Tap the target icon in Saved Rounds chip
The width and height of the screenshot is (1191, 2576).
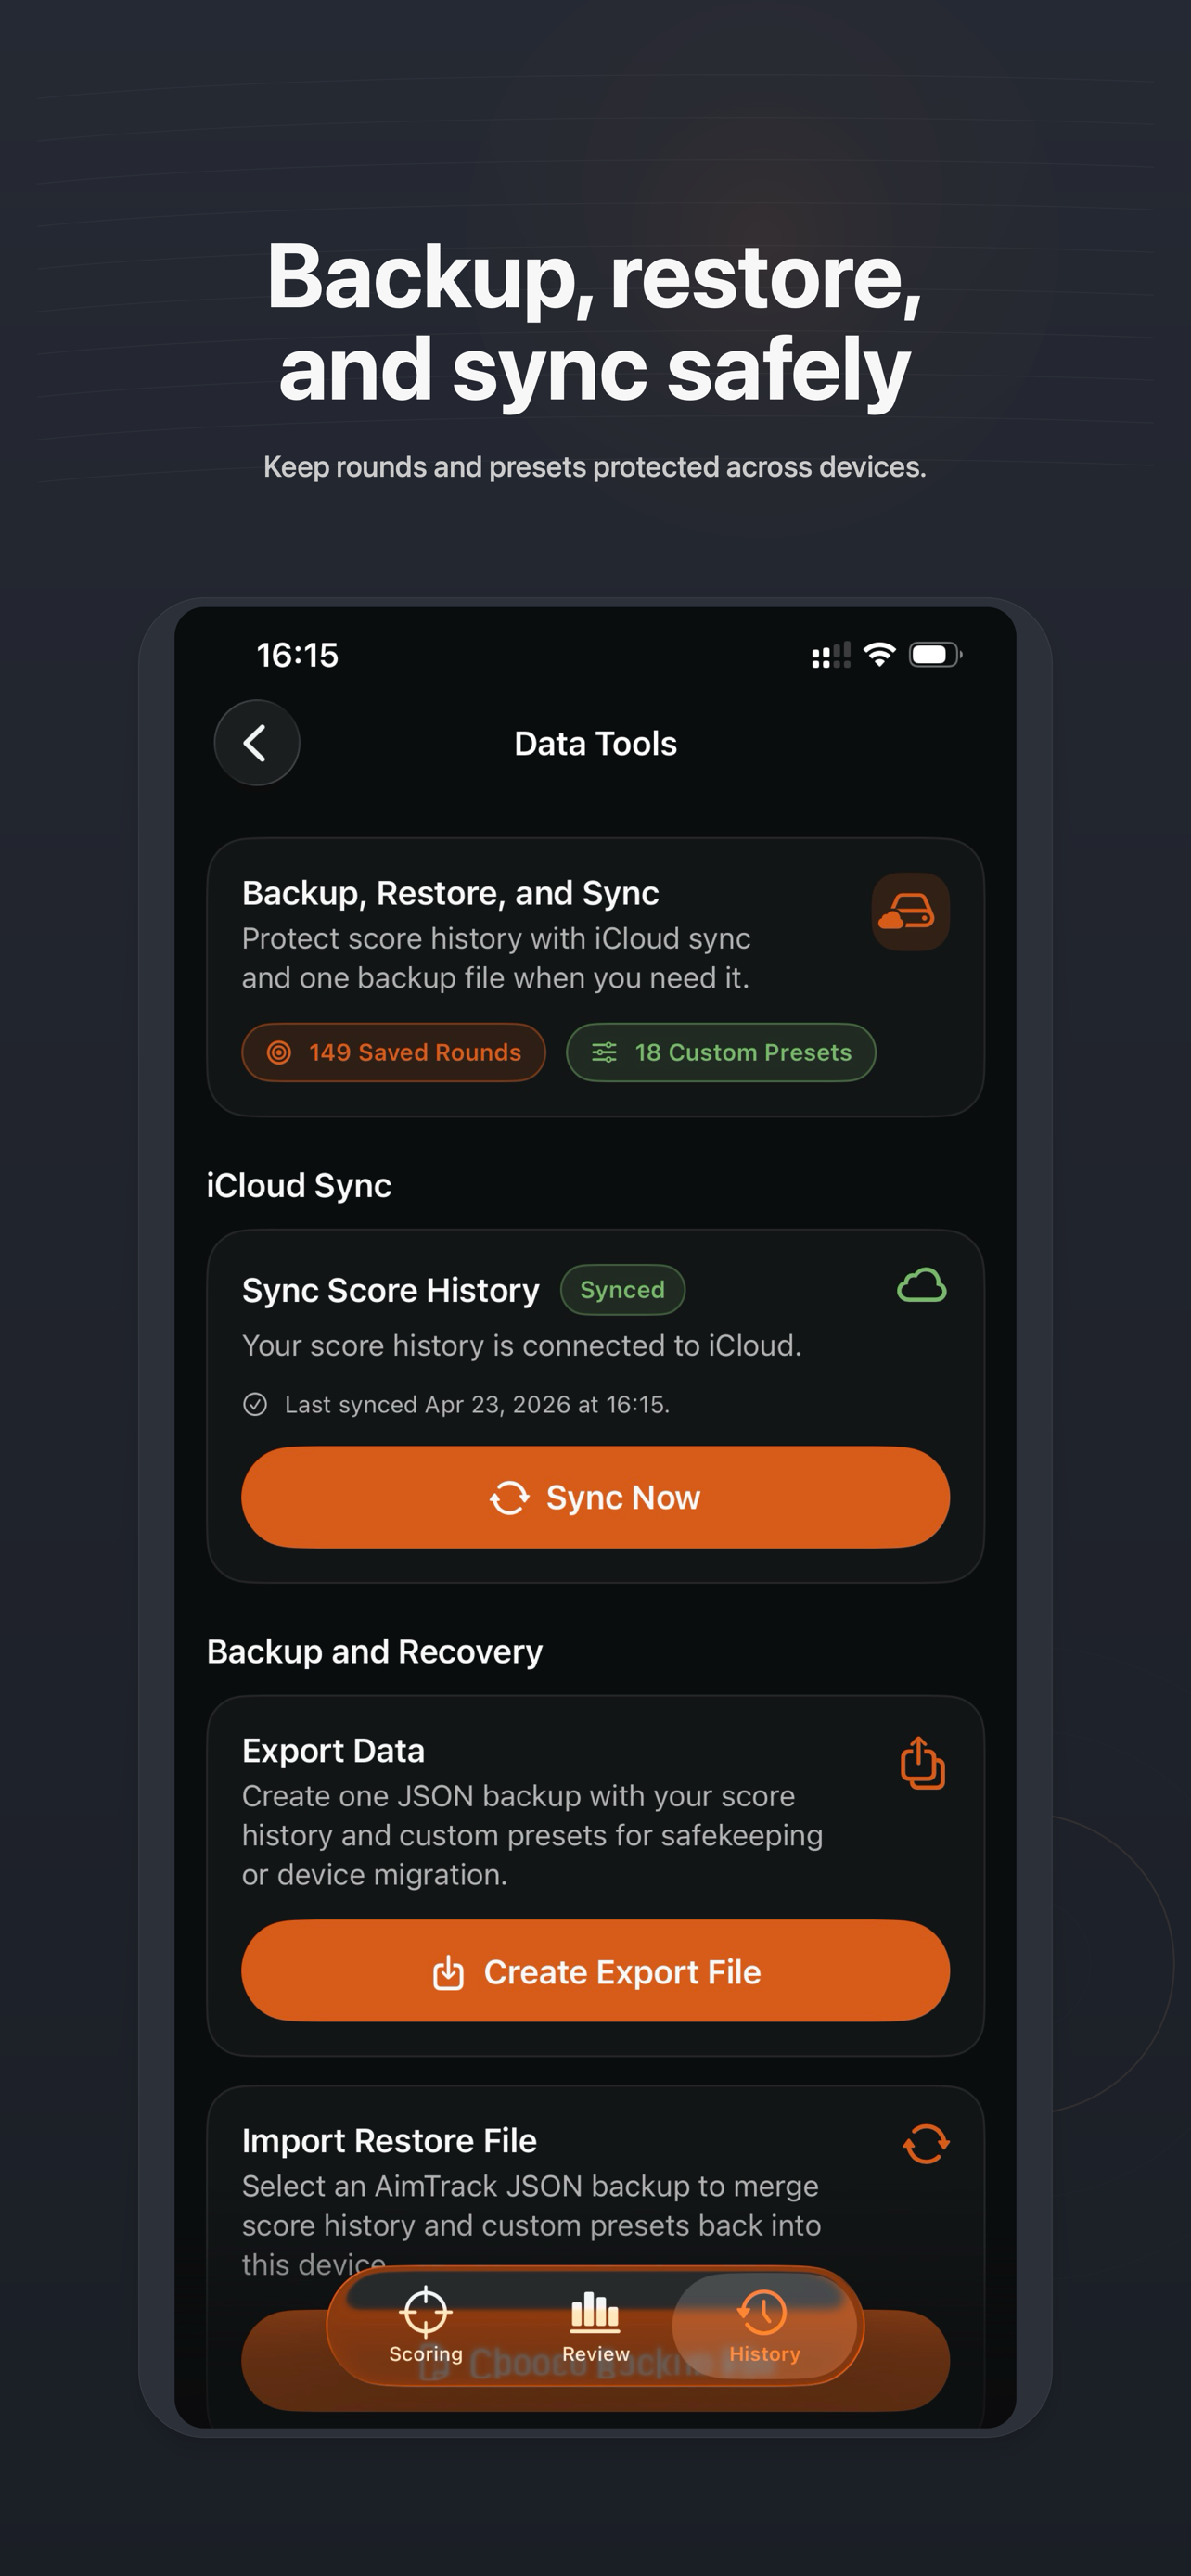coord(279,1052)
